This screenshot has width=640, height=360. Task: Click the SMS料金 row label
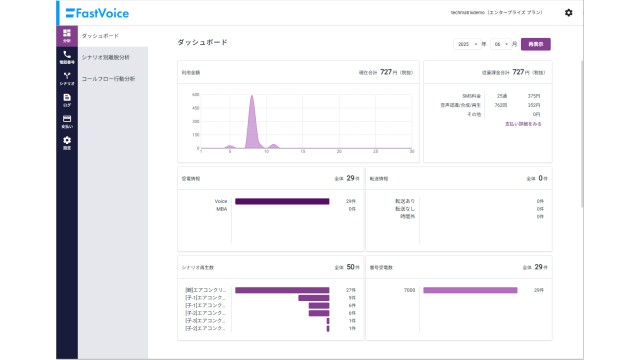coord(471,96)
